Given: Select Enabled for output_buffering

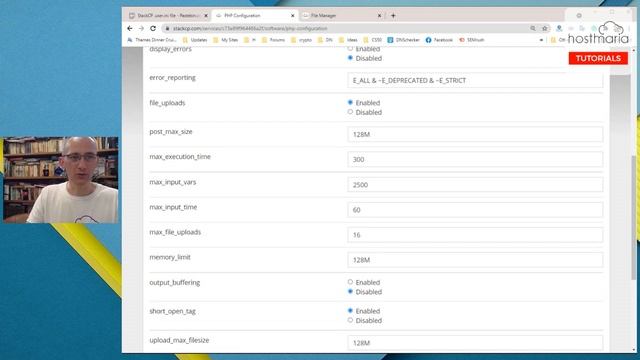Looking at the screenshot, I should coord(350,282).
